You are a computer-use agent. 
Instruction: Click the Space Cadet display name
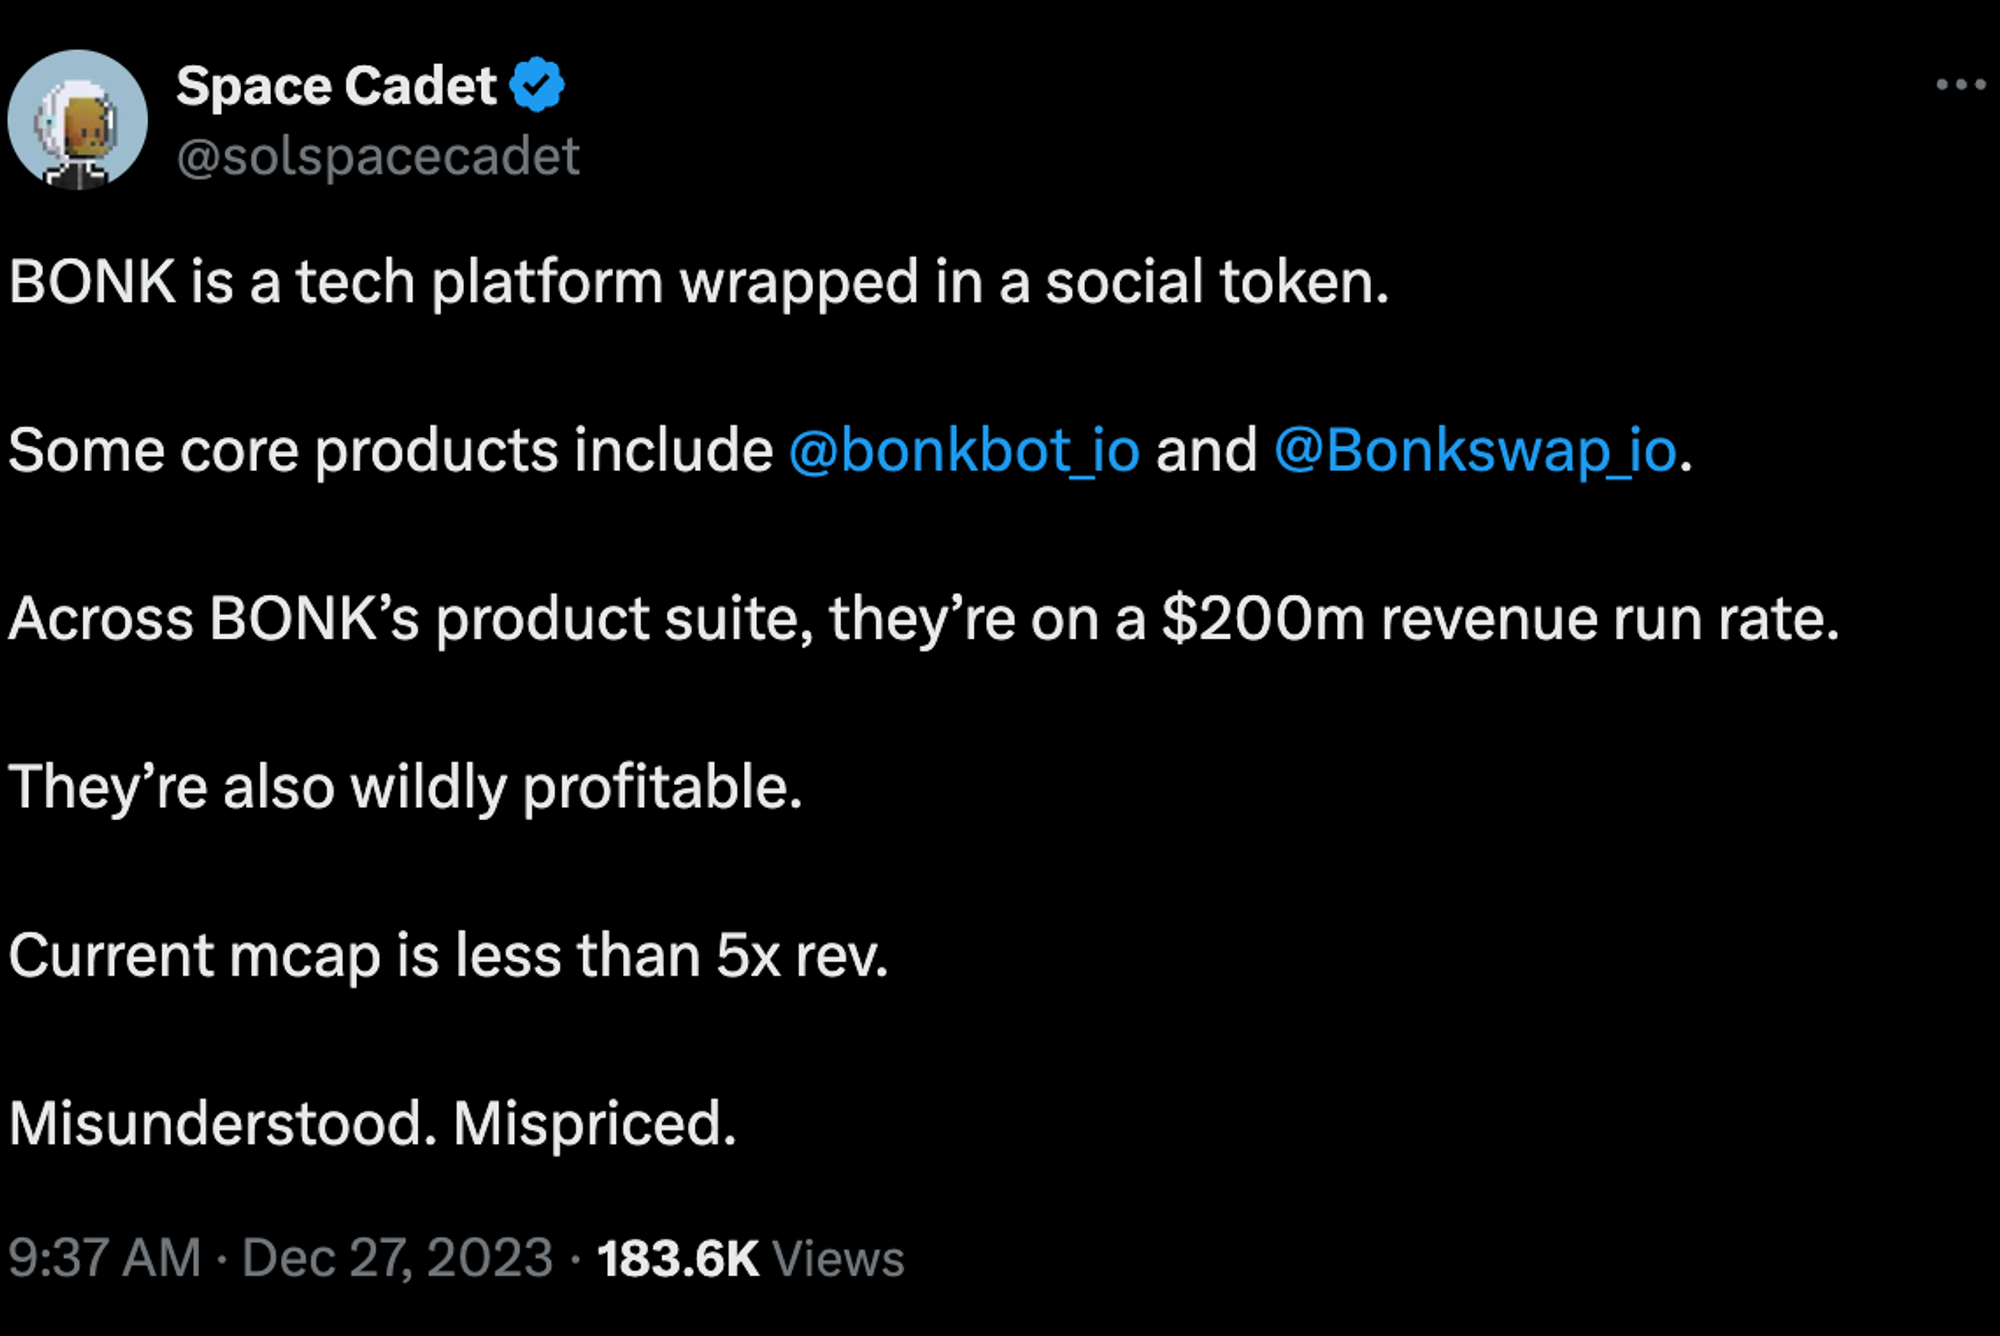(x=336, y=86)
